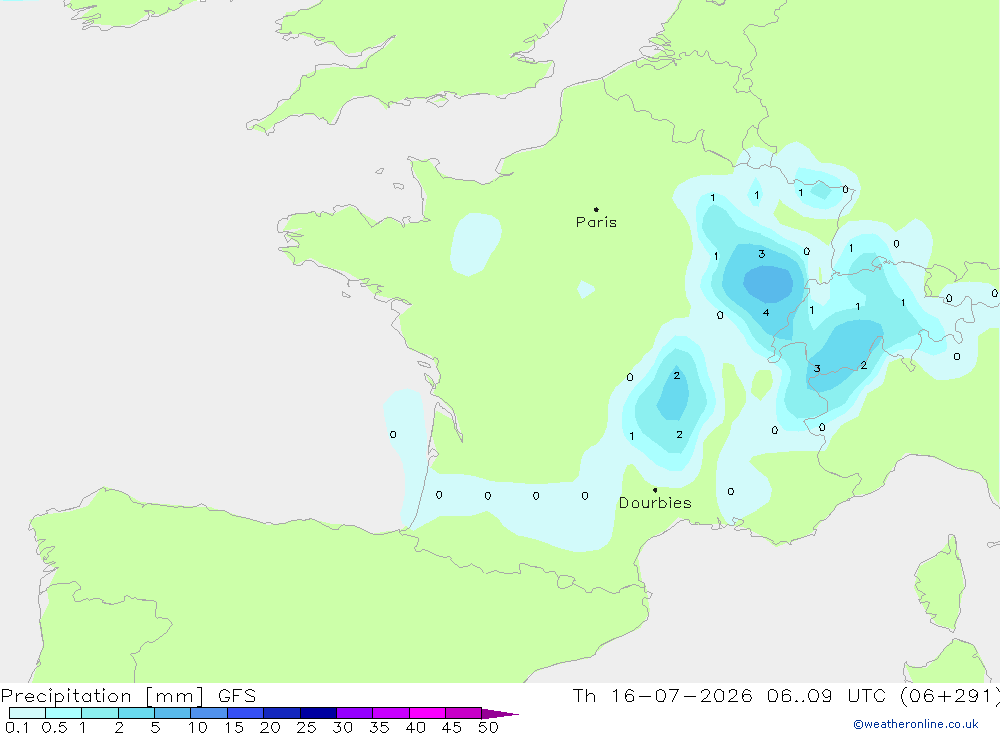
Task: Click the legend label 0.5
Action: click(54, 727)
